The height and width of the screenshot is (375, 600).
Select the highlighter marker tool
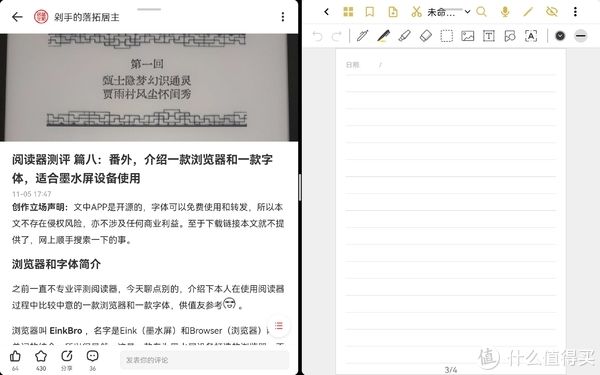(404, 36)
